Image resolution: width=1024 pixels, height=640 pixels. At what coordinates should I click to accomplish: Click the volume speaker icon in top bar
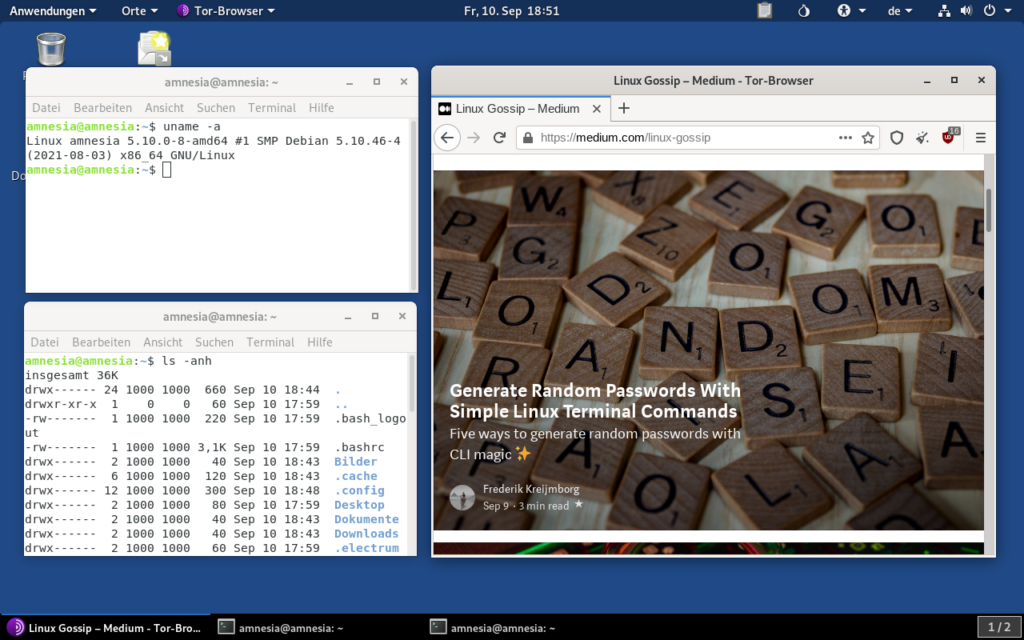[967, 10]
